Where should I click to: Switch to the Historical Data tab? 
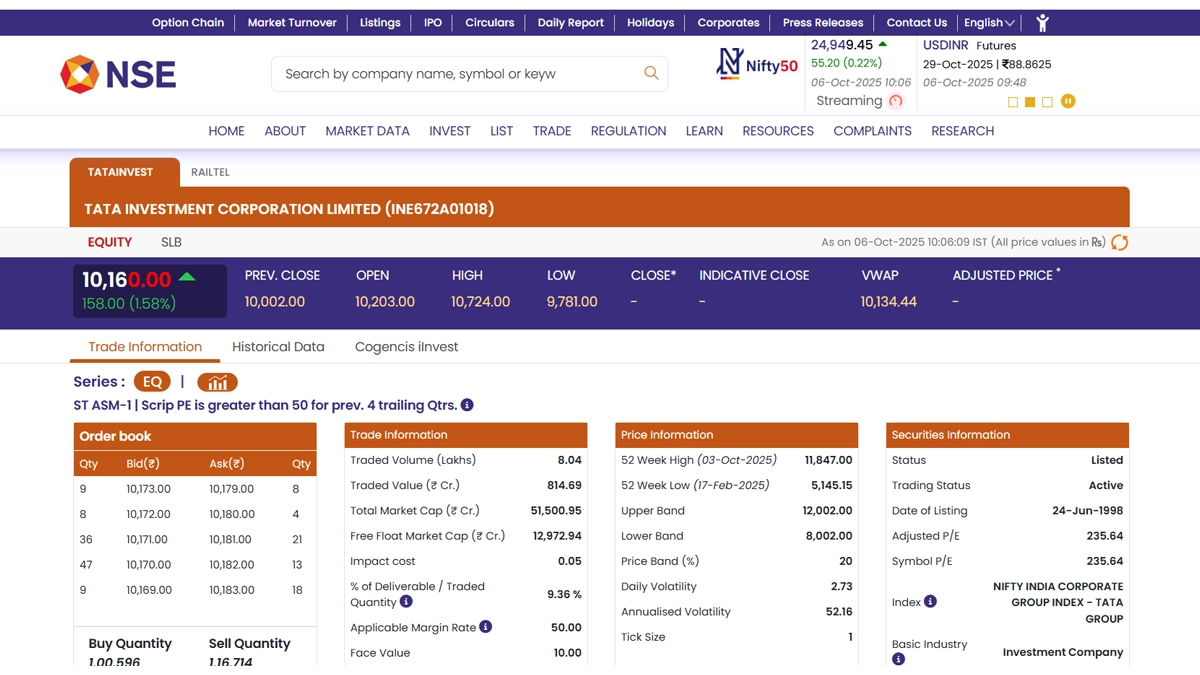coord(278,347)
